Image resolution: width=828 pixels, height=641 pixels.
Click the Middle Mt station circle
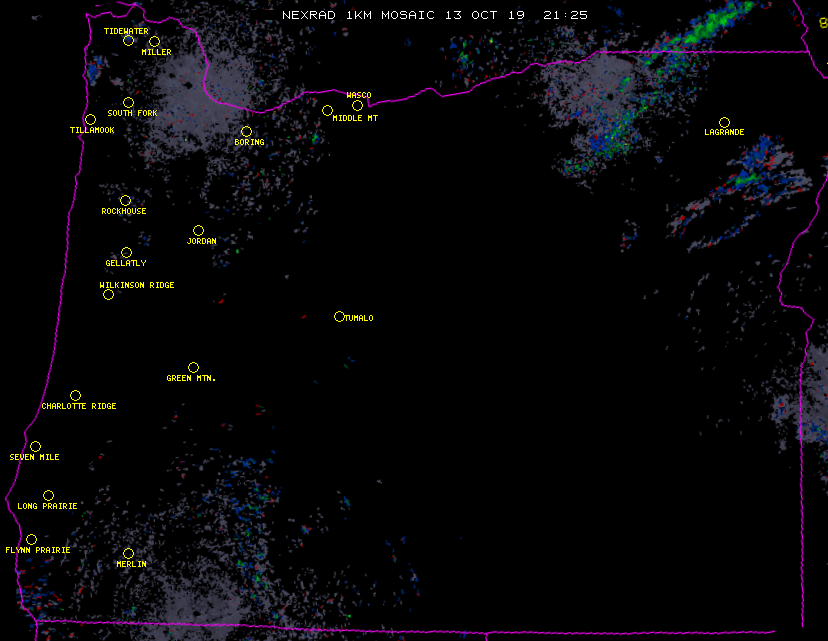click(x=327, y=110)
